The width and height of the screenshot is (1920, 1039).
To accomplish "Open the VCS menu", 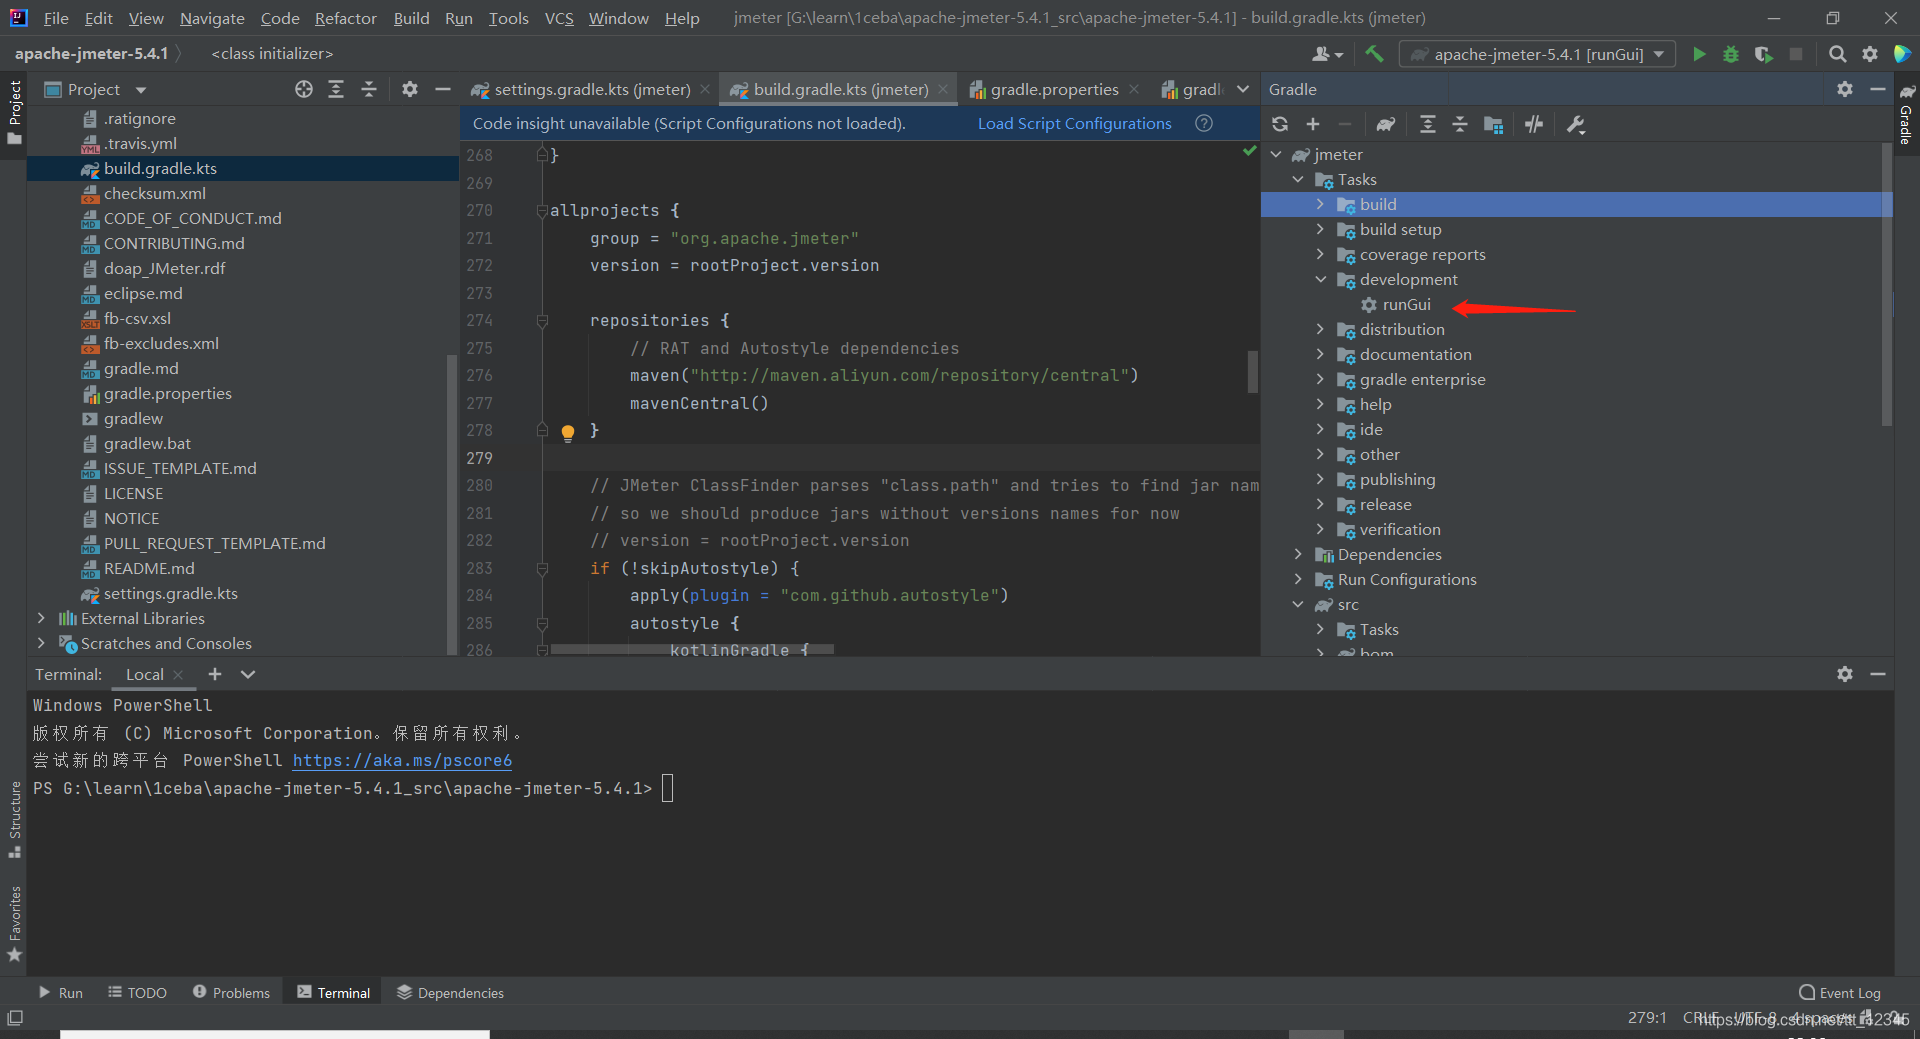I will tap(559, 18).
